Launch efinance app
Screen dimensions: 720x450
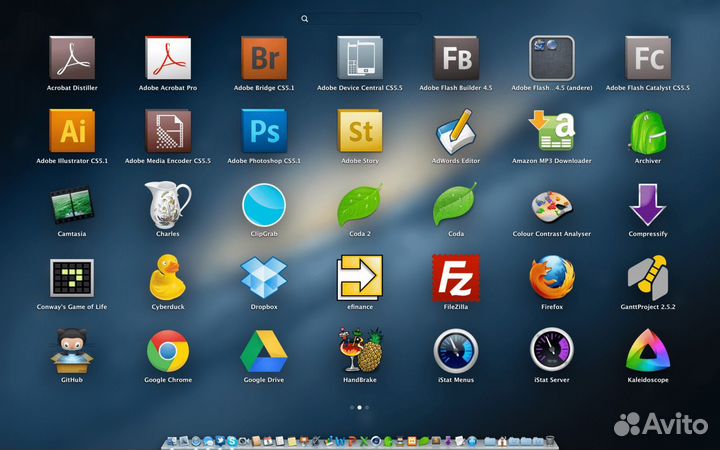coord(360,277)
